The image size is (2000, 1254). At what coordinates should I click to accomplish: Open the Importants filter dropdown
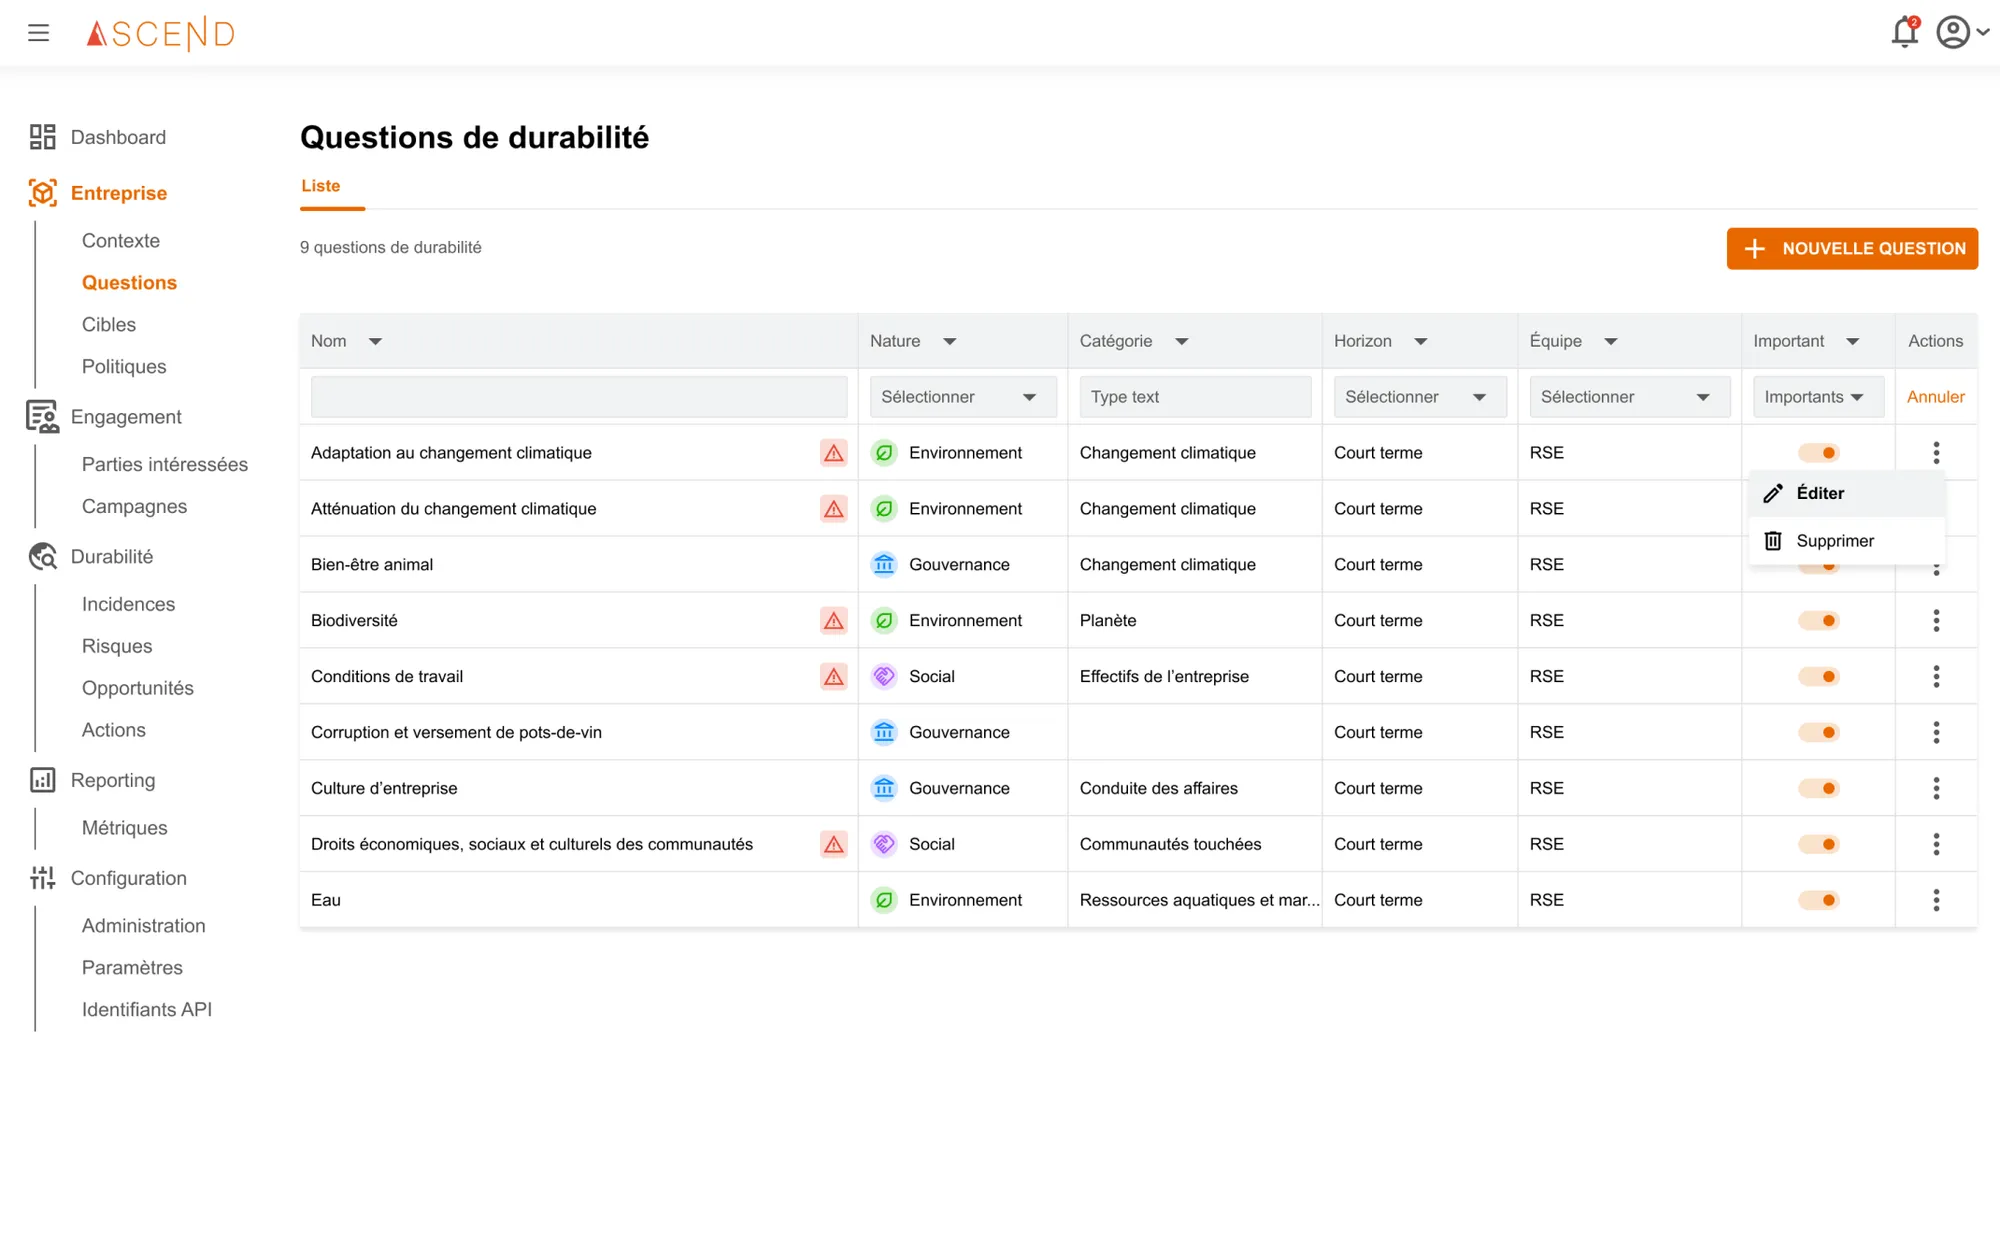1816,397
